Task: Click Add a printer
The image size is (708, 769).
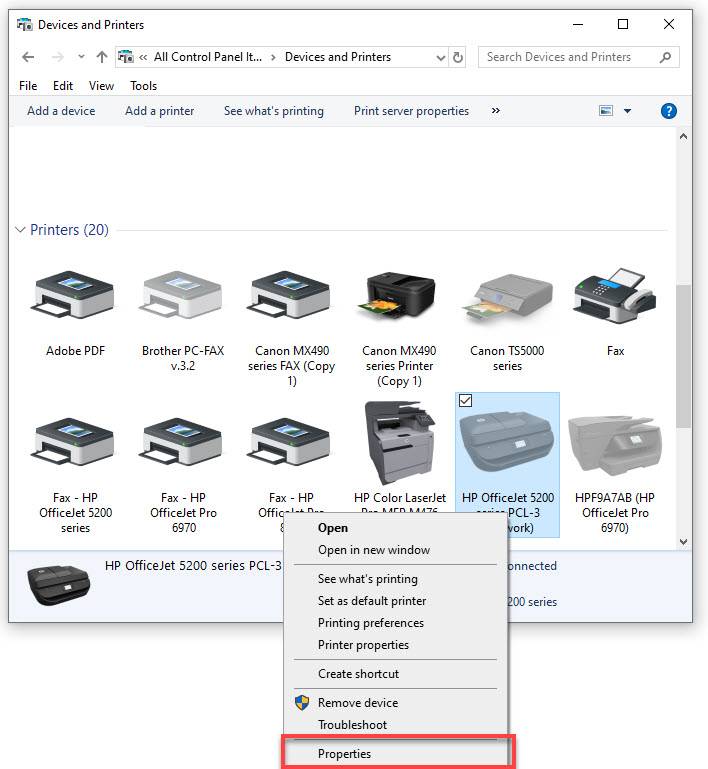Action: tap(159, 111)
